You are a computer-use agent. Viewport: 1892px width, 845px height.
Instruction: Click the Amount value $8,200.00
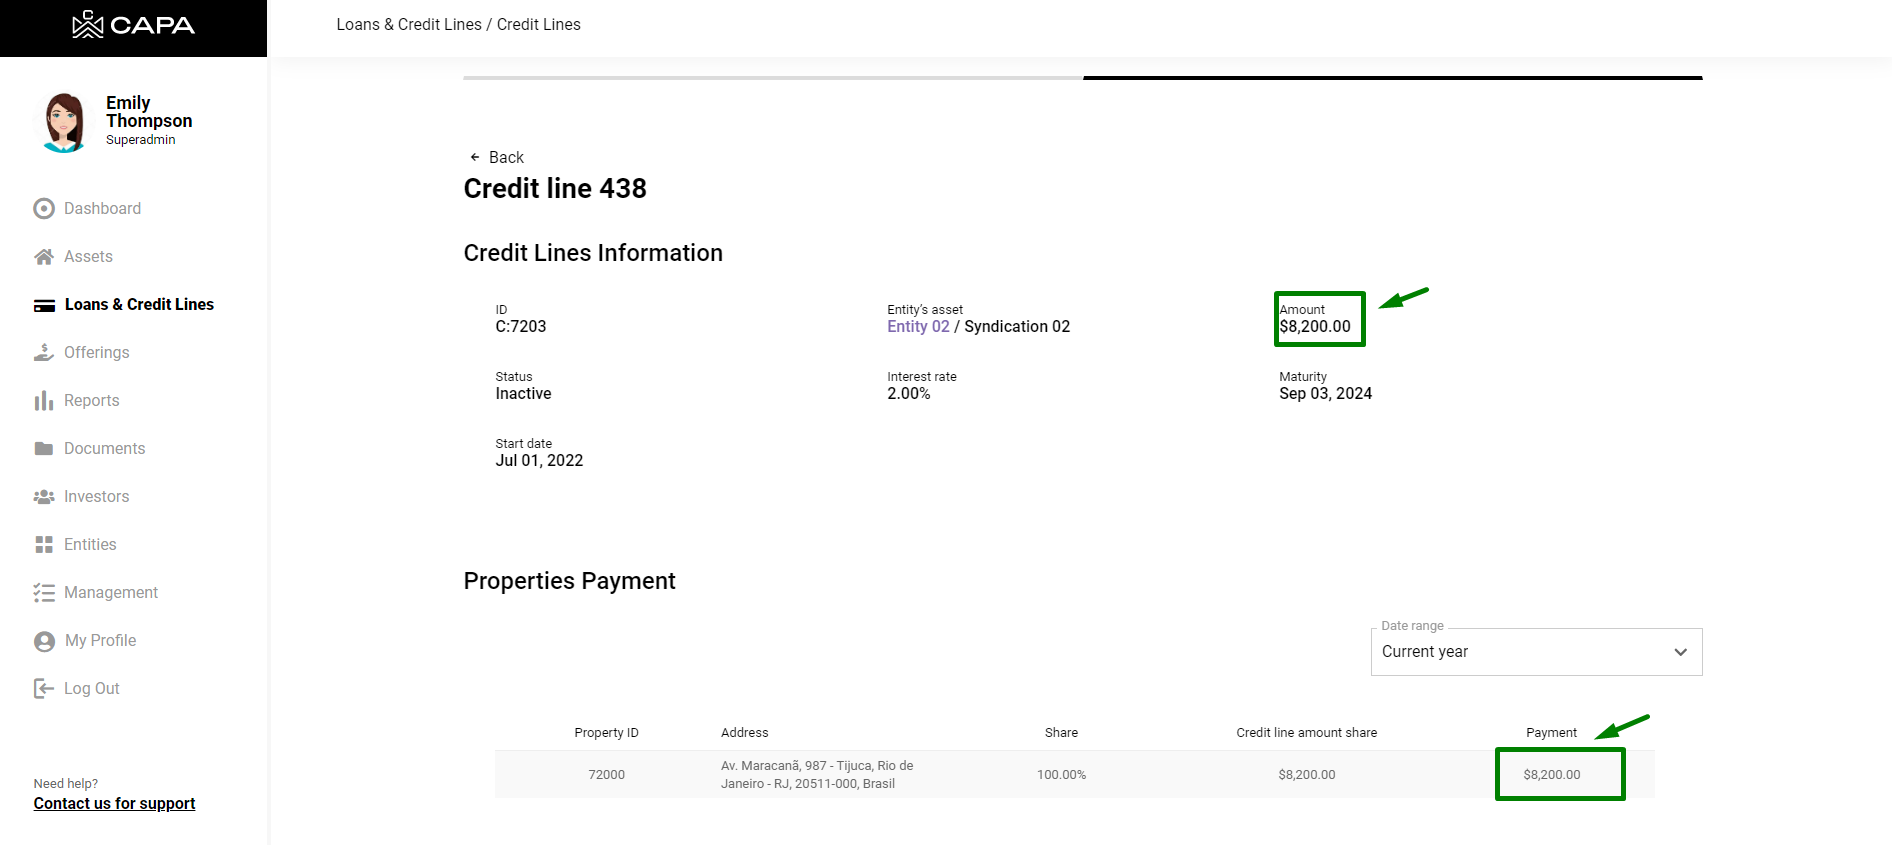tap(1315, 326)
